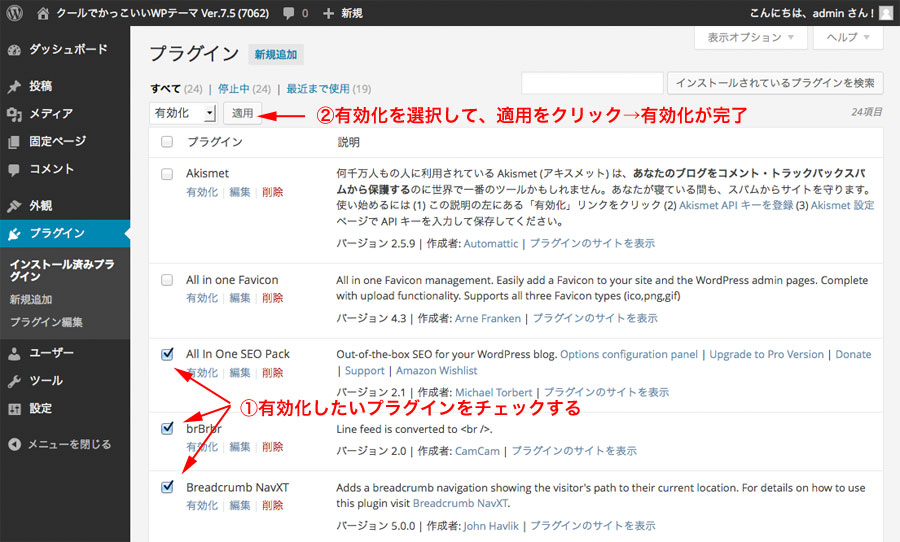Click 削除 link under Akismet

tap(273, 192)
